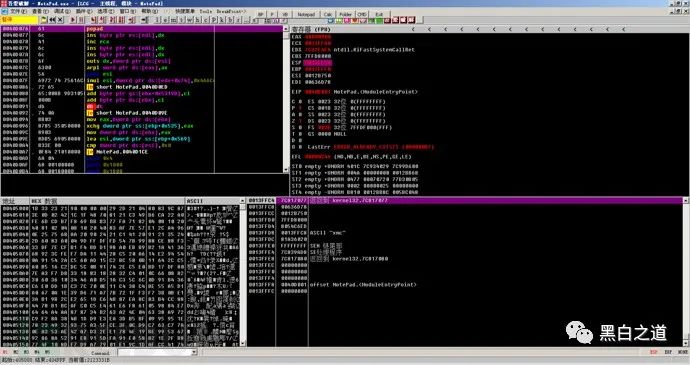Show Source window via S icon

click(255, 20)
